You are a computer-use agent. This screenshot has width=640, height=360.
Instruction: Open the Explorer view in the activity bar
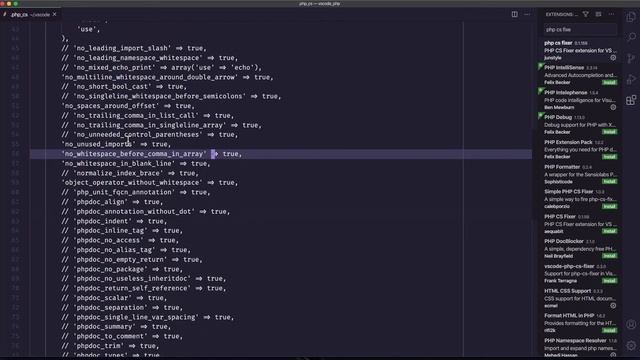631,17
